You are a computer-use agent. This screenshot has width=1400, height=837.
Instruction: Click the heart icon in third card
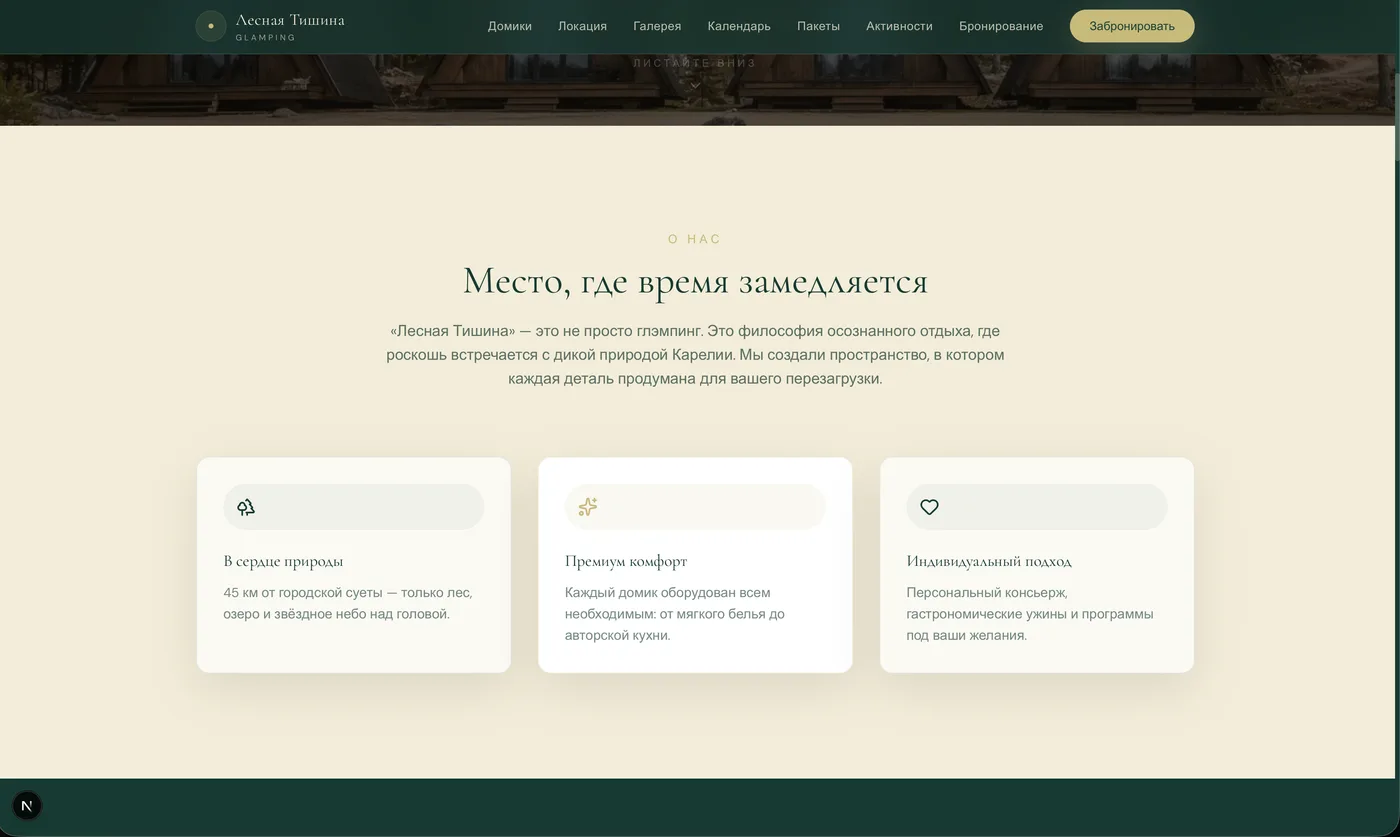929,507
